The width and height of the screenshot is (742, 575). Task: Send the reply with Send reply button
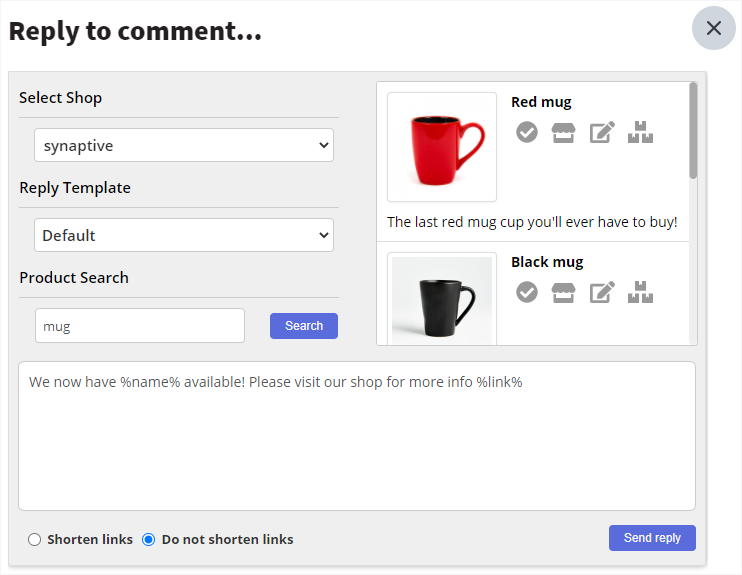click(x=652, y=538)
